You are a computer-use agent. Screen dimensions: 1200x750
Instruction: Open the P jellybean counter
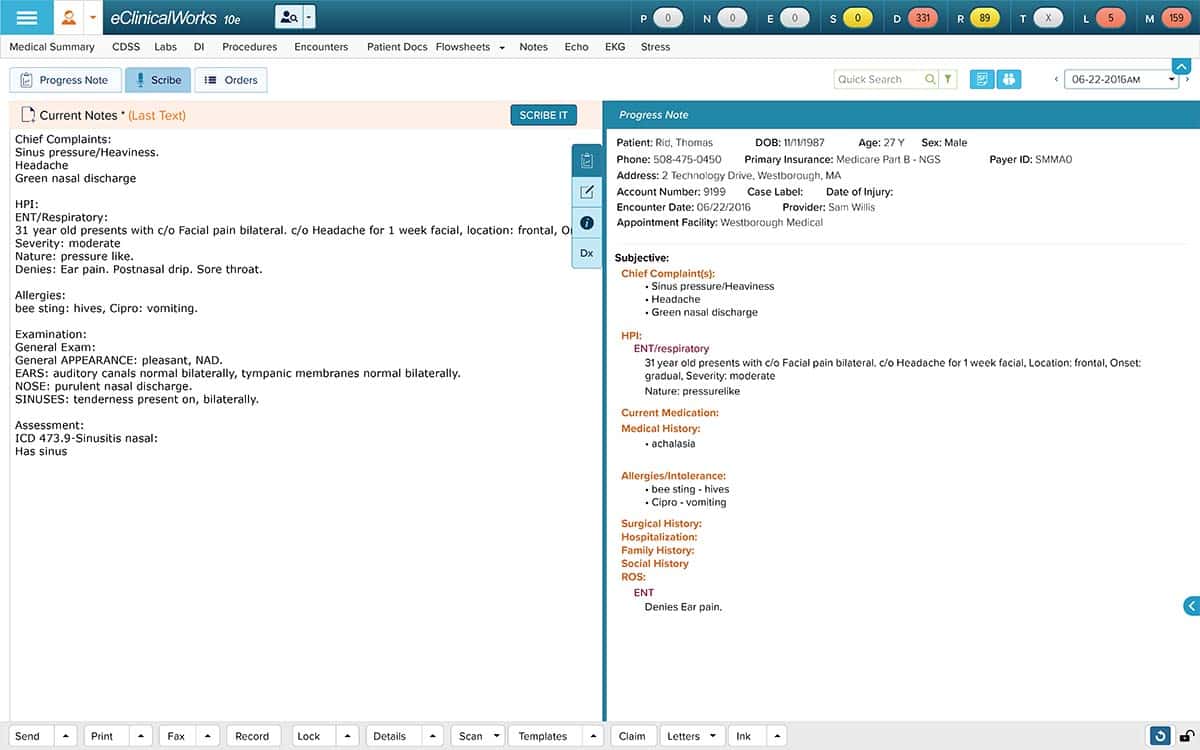667,18
